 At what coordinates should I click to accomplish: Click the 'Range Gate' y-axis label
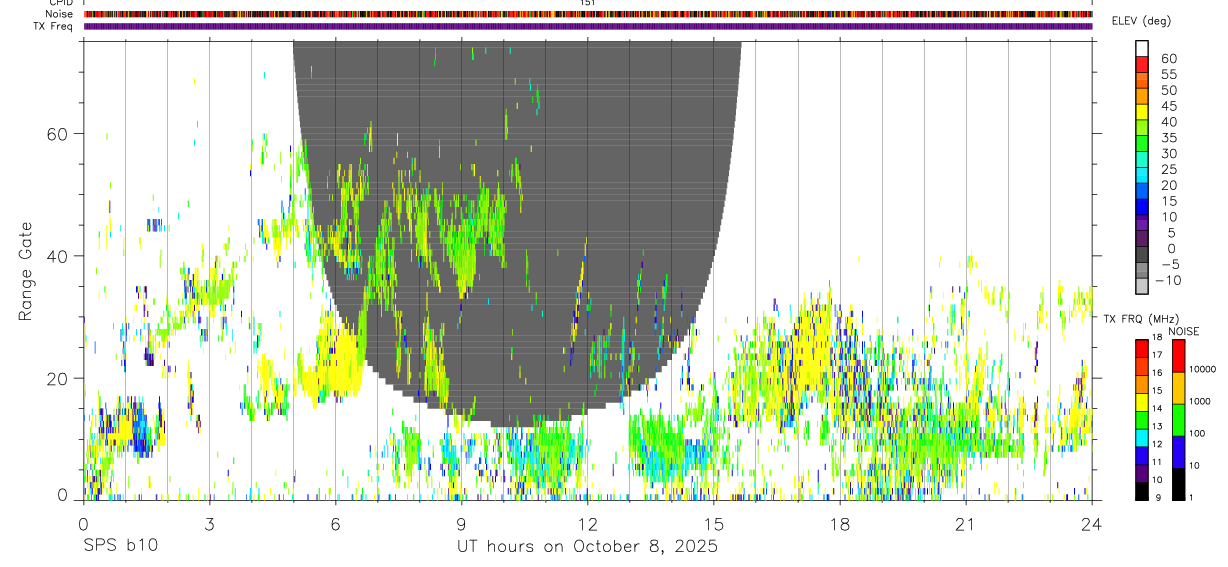(26, 270)
